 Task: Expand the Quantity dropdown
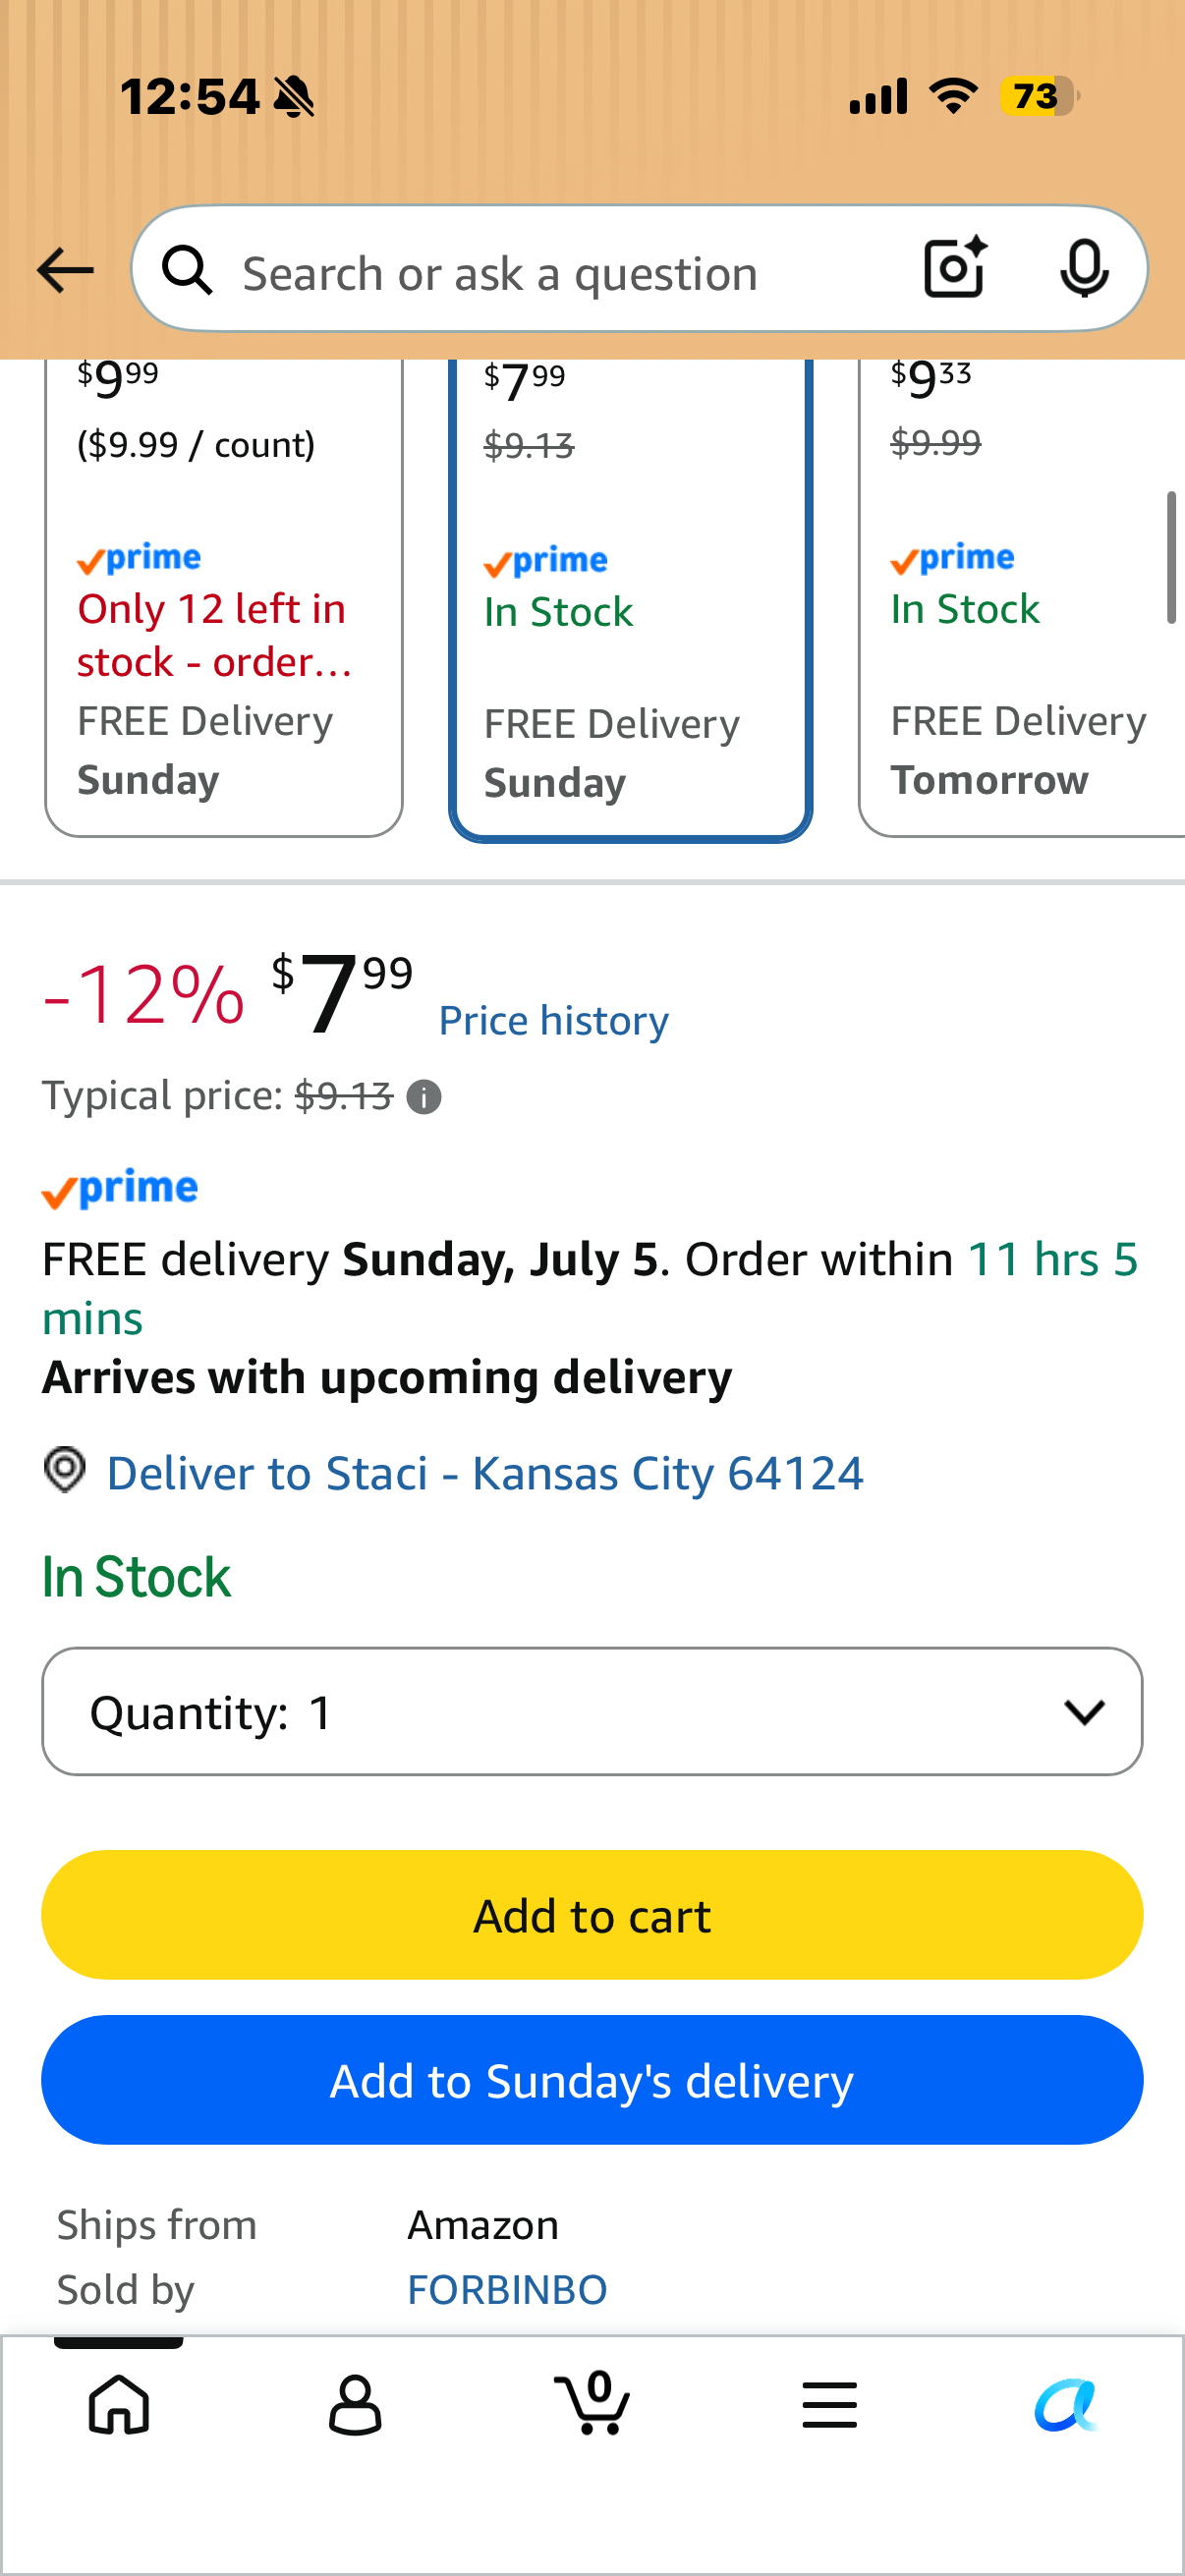coord(592,1712)
